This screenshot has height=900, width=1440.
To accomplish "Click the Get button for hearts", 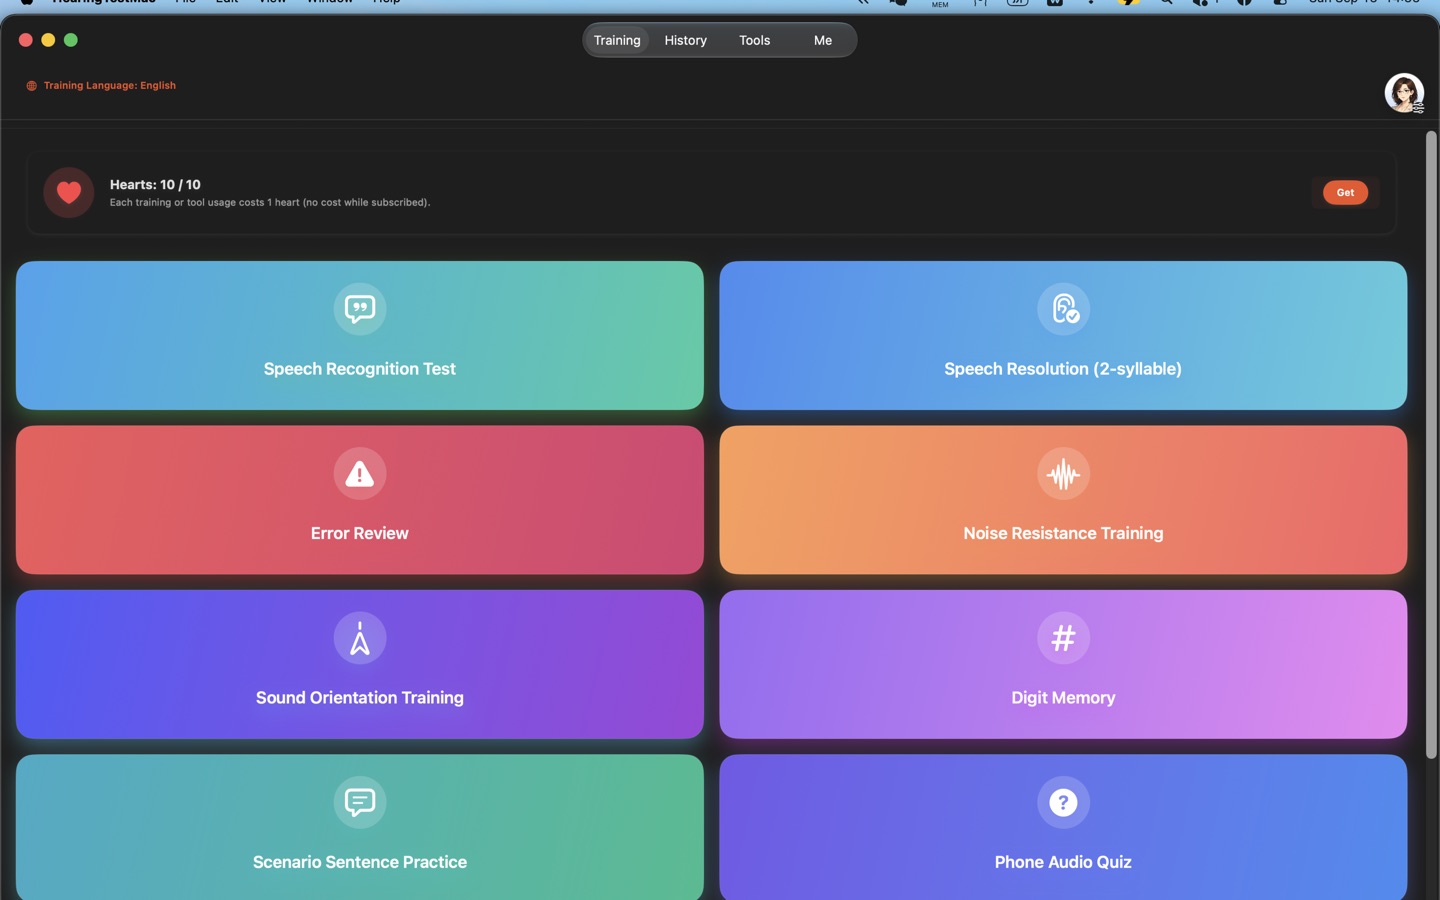I will [1345, 192].
